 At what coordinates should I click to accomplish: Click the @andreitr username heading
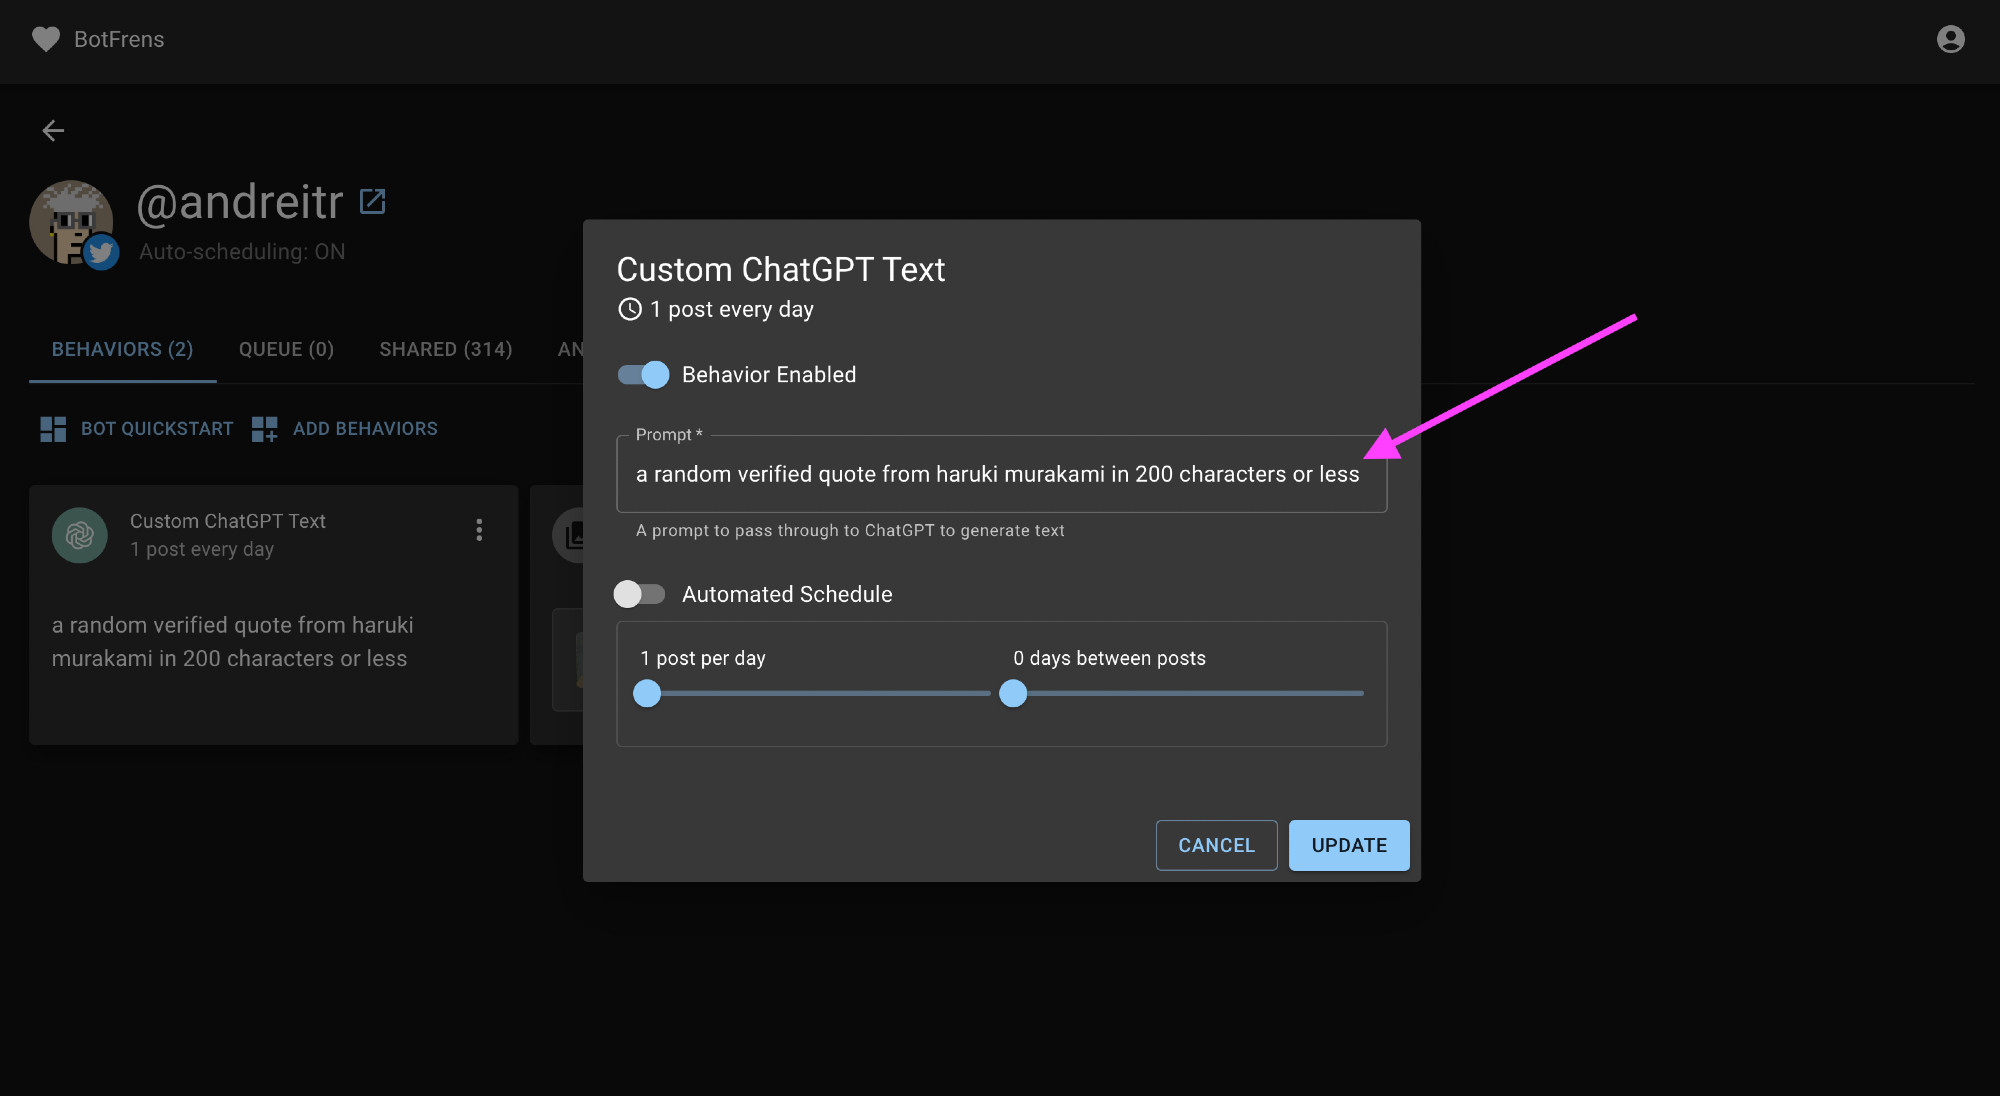[x=240, y=202]
